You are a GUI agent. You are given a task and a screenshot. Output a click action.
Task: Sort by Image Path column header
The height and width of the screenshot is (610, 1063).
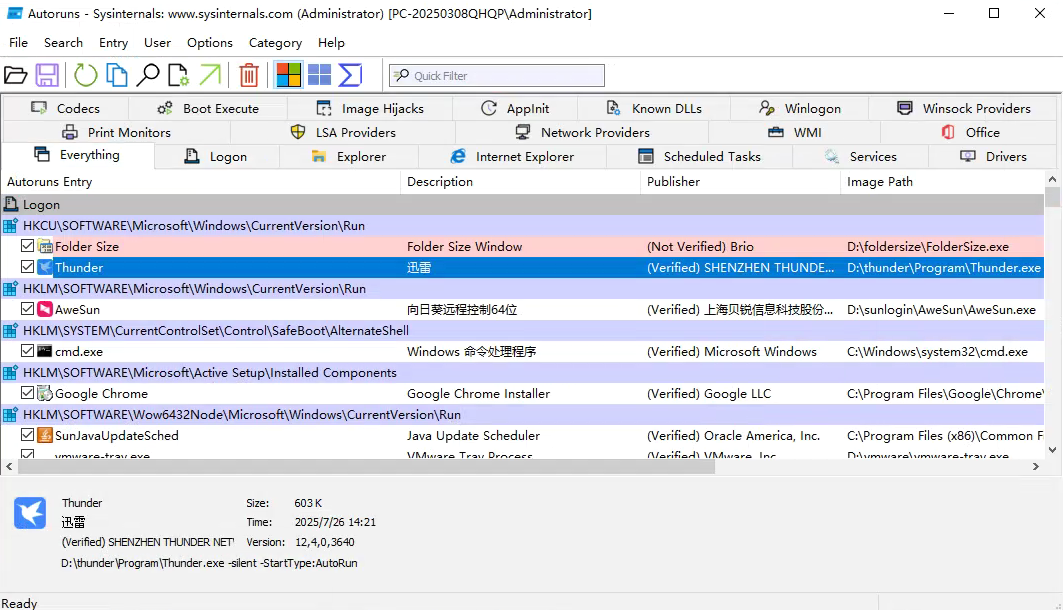pos(942,182)
